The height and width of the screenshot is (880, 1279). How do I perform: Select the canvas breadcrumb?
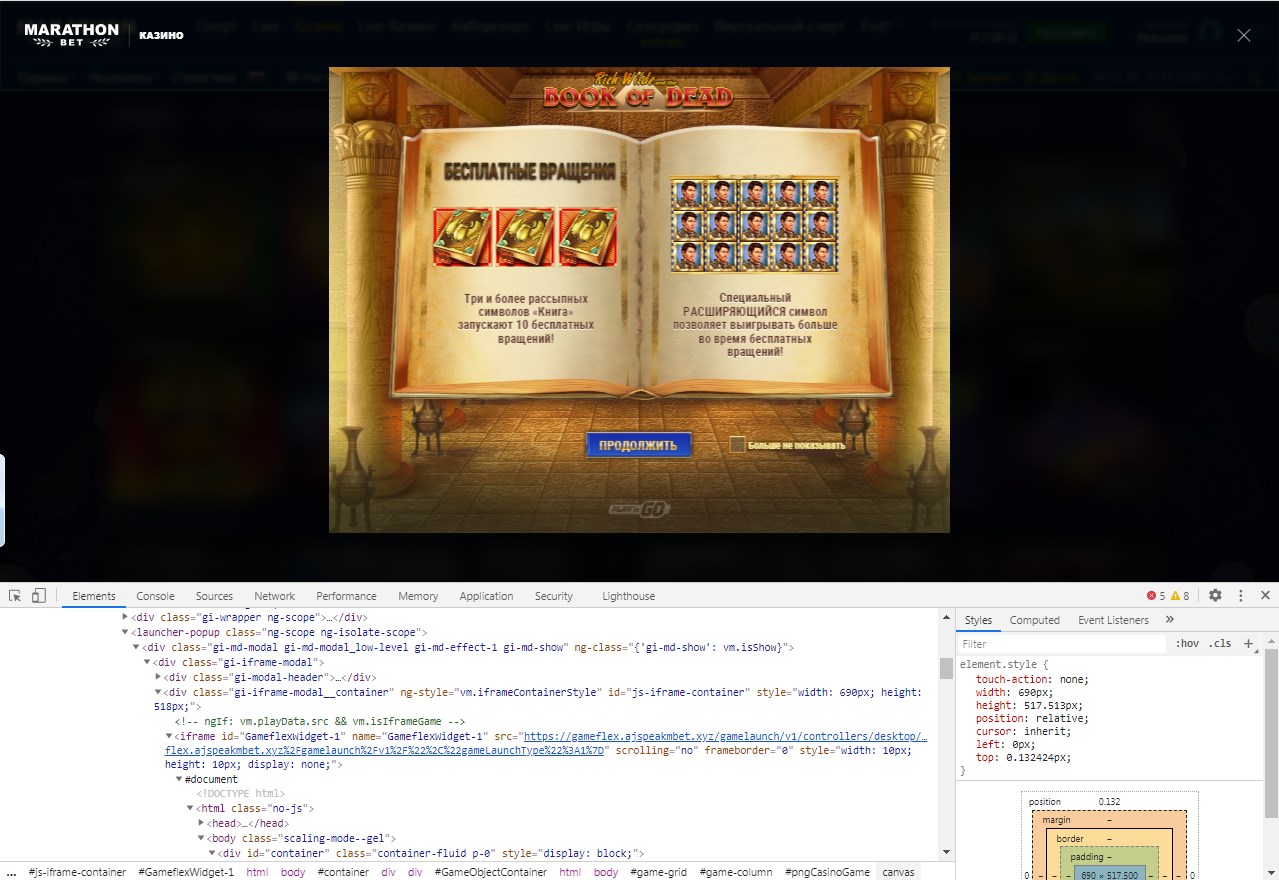pos(898,872)
